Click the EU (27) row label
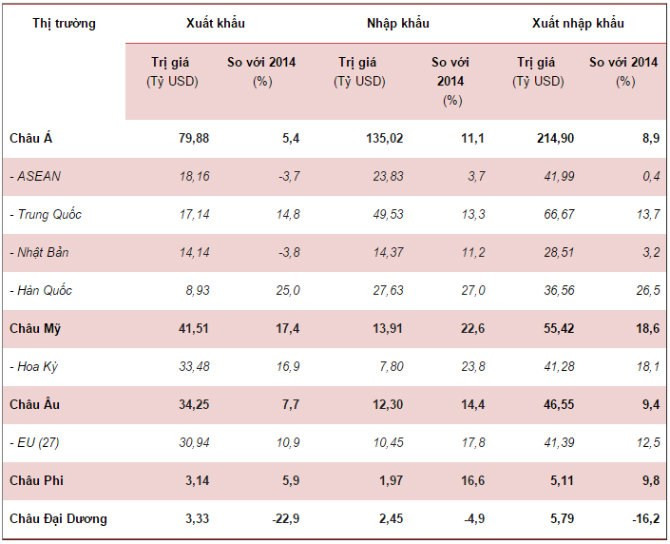Image resolution: width=670 pixels, height=544 pixels. point(36,442)
